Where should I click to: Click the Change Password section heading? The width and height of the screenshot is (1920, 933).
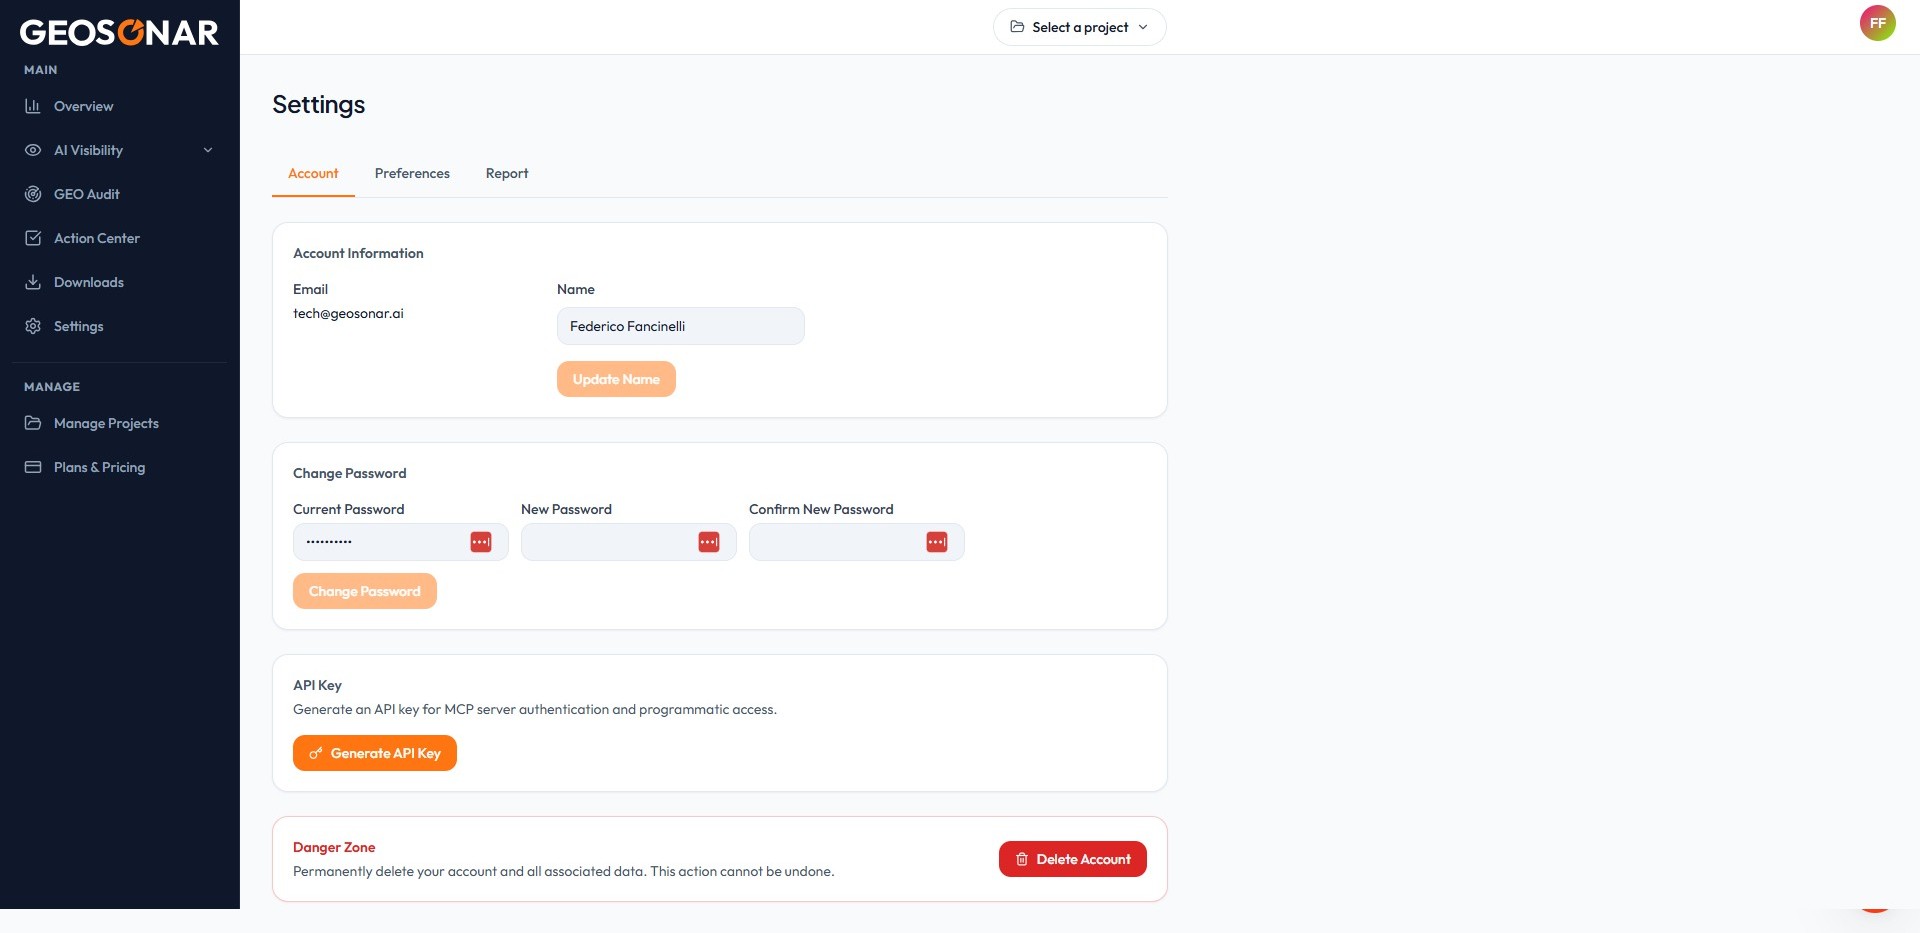pos(350,473)
